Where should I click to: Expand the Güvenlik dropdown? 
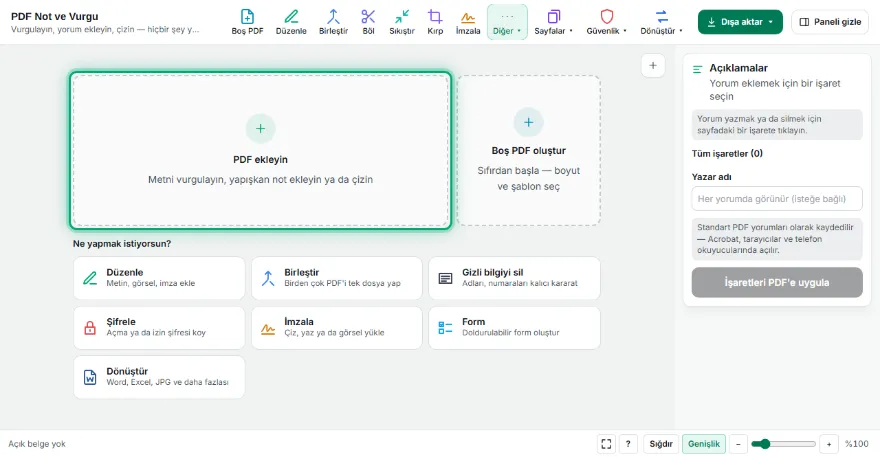pyautogui.click(x=607, y=22)
